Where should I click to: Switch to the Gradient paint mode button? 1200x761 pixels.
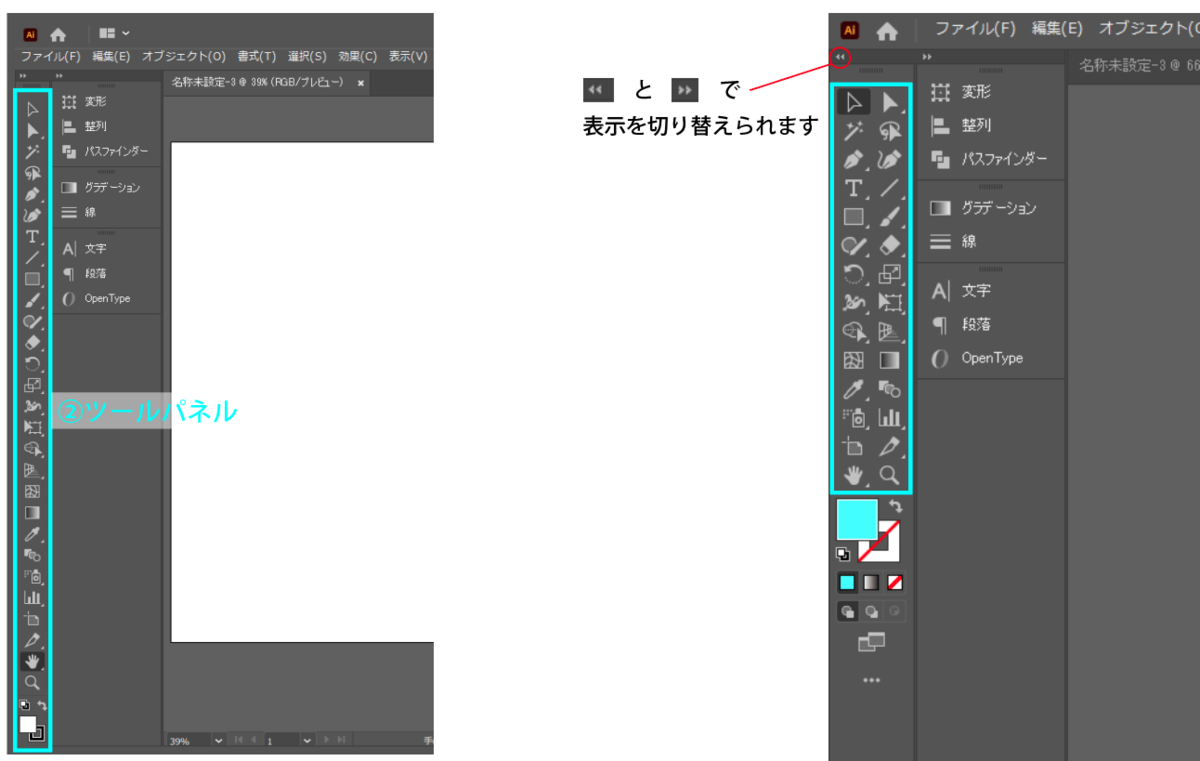[x=871, y=582]
